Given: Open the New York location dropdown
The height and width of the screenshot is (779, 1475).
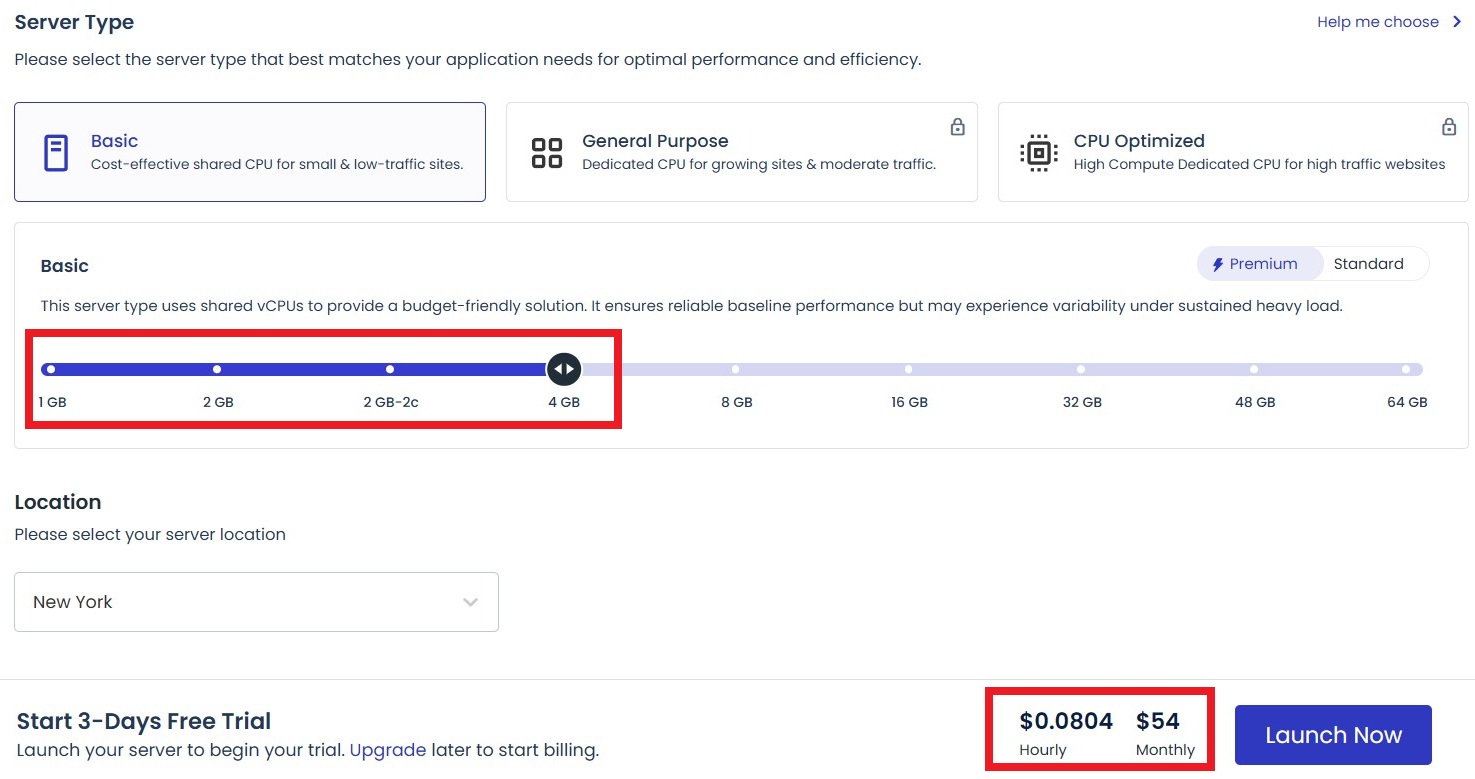Looking at the screenshot, I should 256,601.
